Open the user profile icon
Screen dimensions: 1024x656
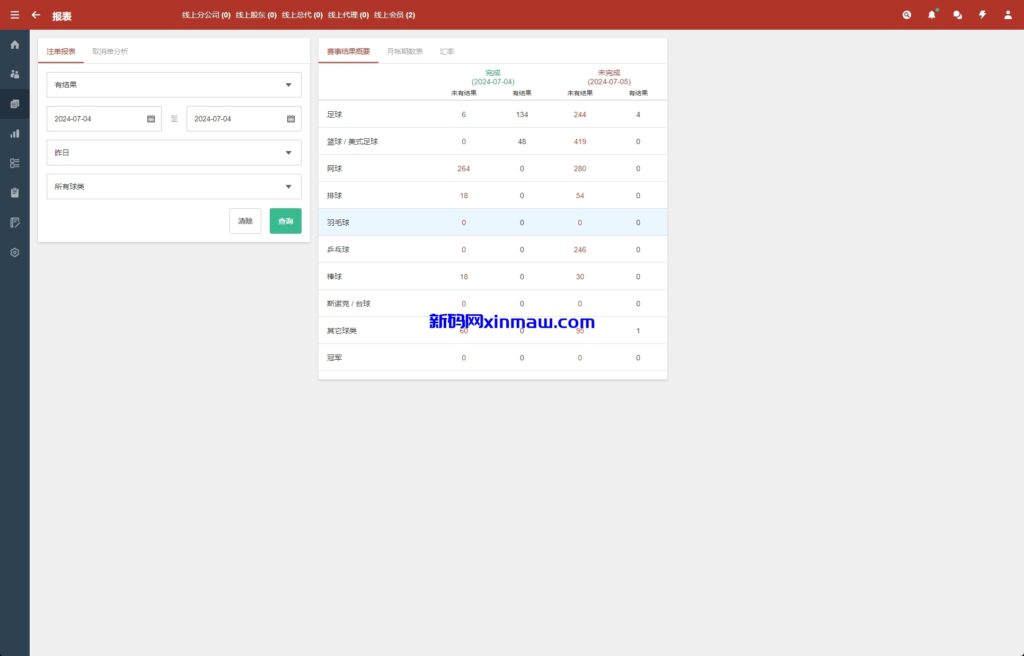pyautogui.click(x=1007, y=15)
